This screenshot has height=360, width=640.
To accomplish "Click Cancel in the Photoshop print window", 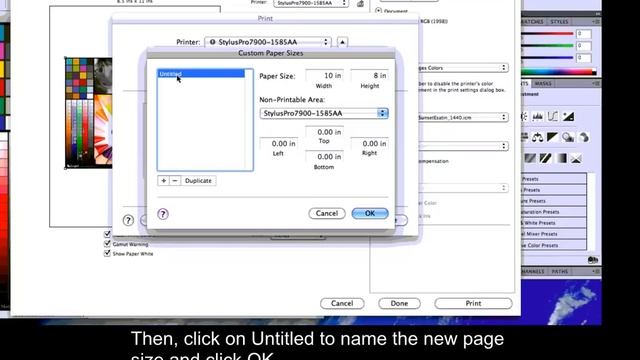I will tap(342, 303).
